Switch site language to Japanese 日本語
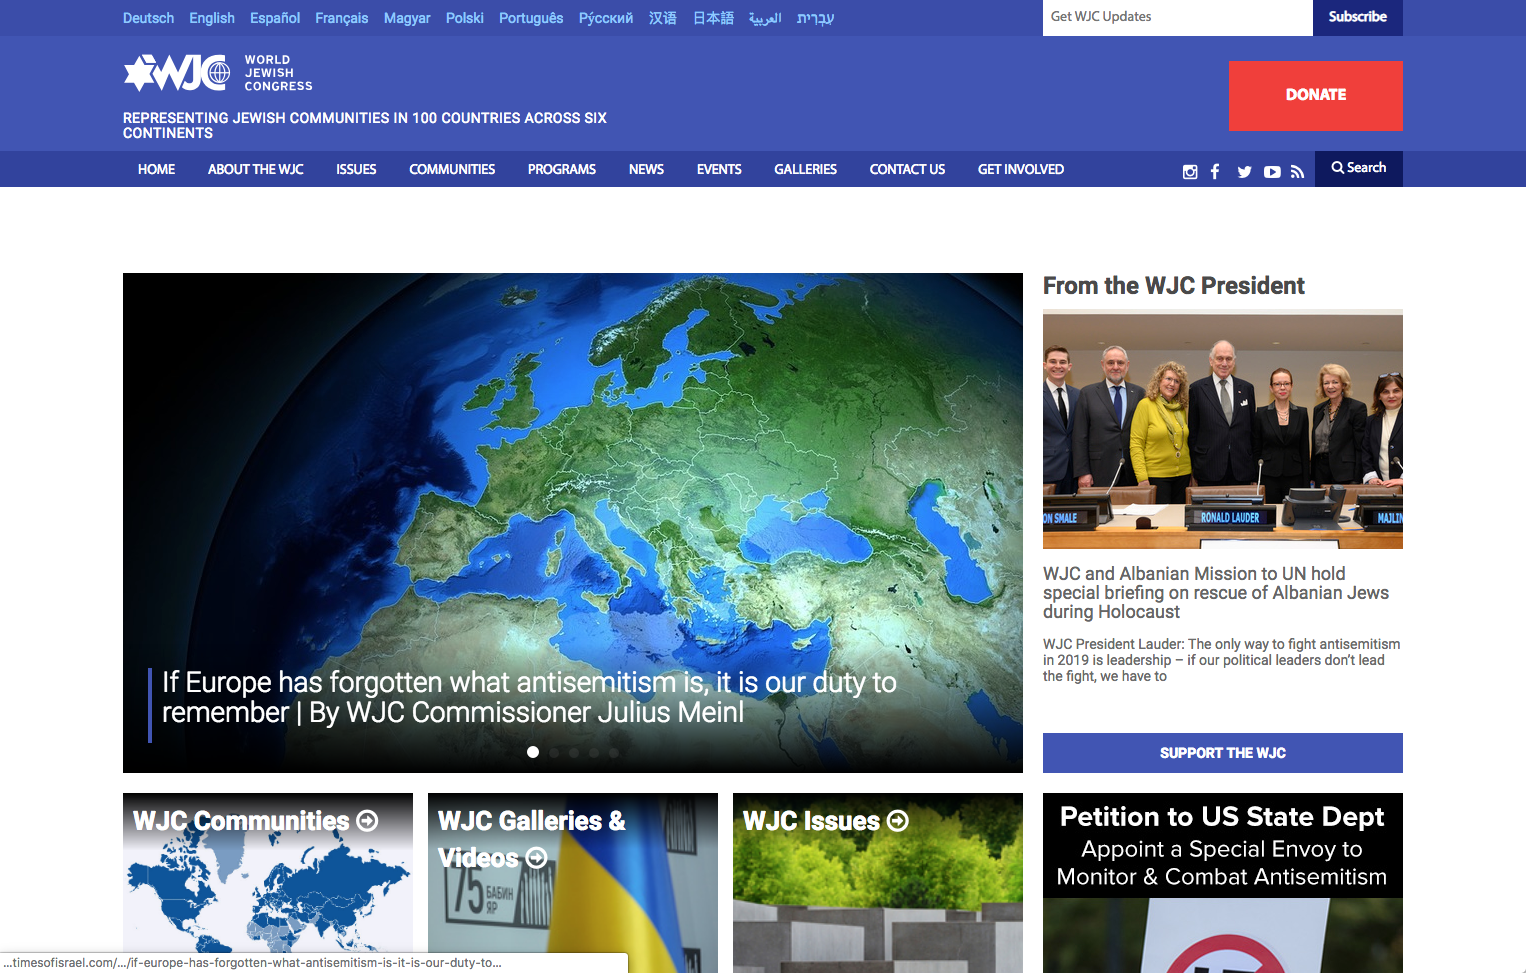1526x973 pixels. (713, 18)
